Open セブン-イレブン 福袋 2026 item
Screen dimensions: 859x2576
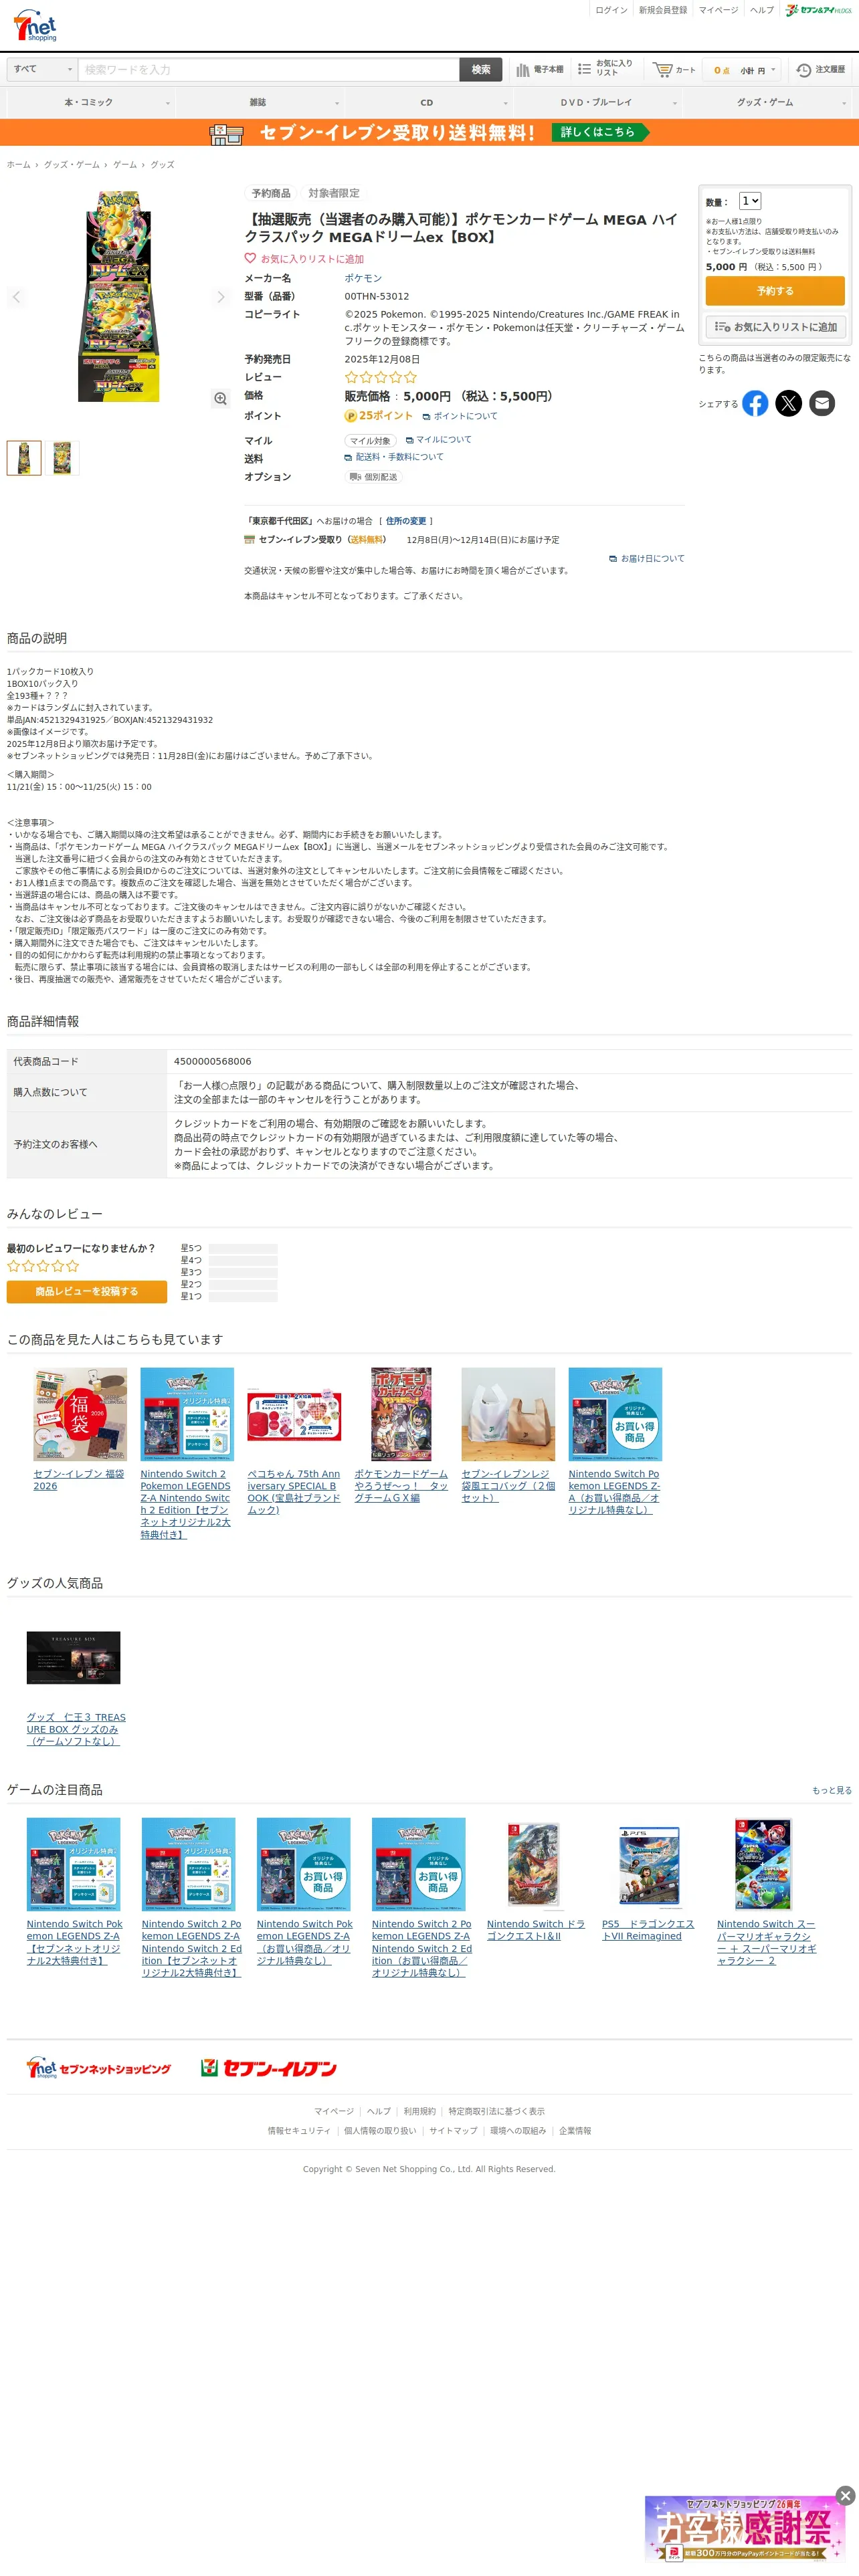pos(79,1480)
